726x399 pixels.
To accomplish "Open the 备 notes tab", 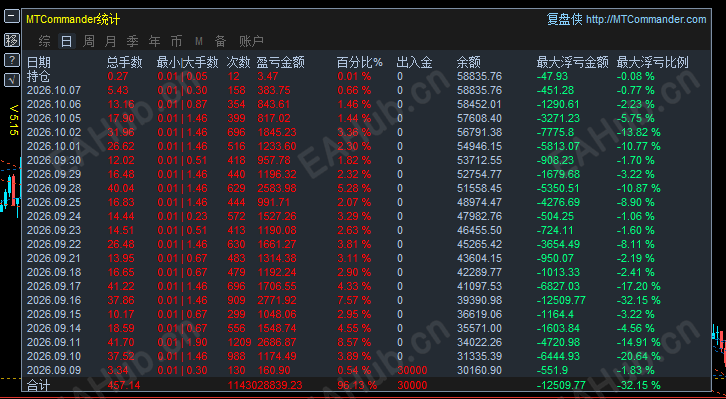I will point(220,41).
